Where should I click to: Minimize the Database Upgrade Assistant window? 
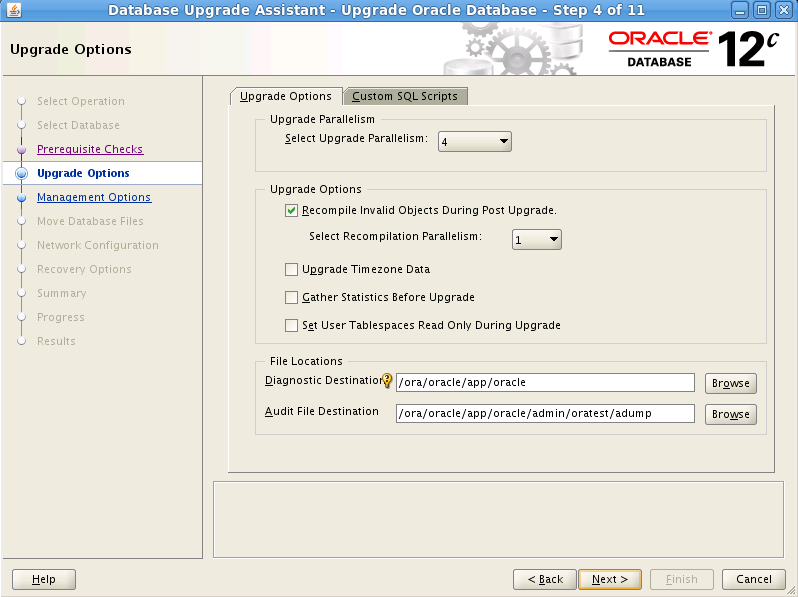tap(740, 10)
